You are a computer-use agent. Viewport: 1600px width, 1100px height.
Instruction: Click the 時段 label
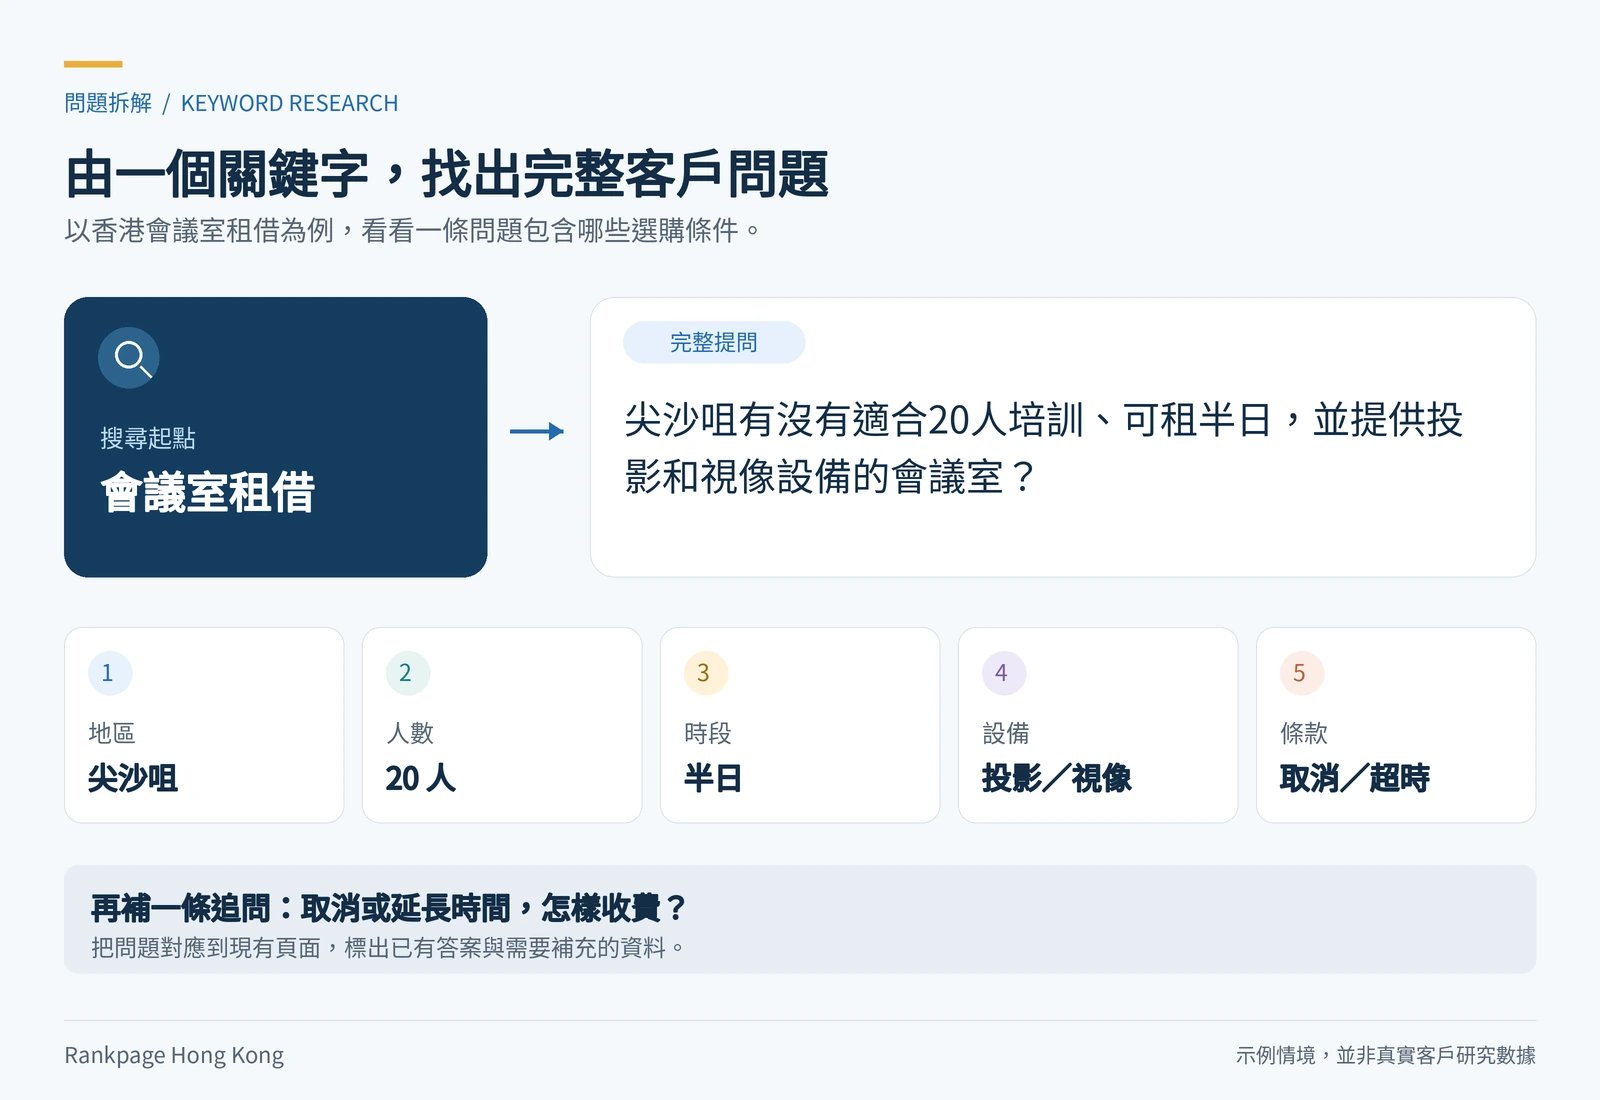(x=708, y=733)
